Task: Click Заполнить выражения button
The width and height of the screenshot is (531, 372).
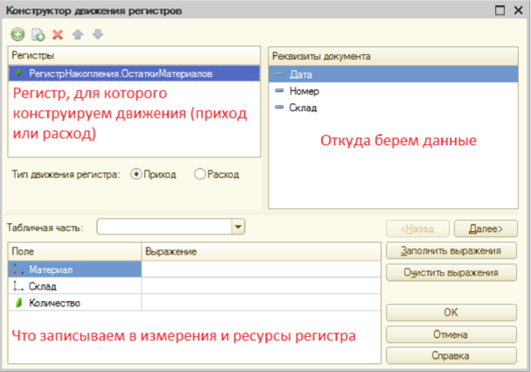Action: 451,251
